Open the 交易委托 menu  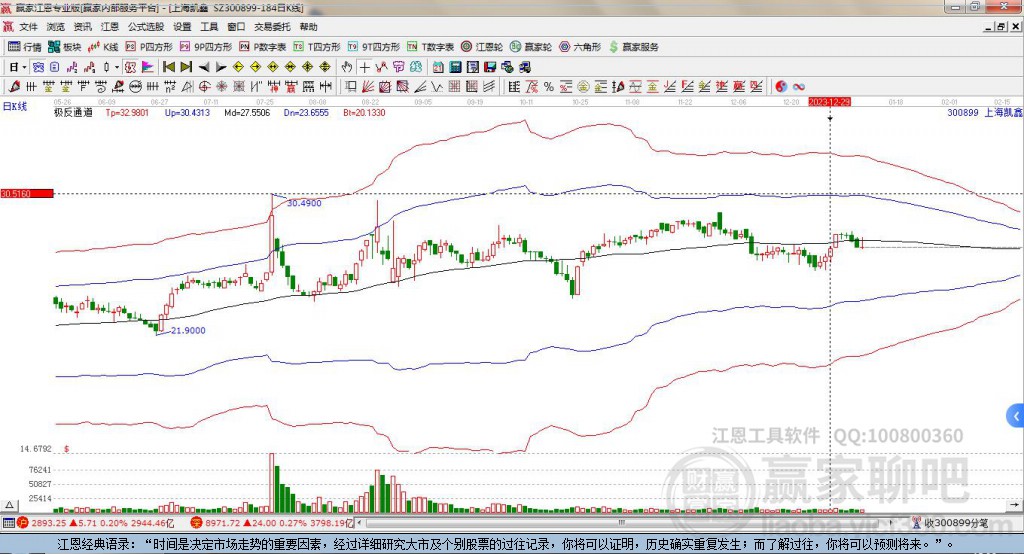272,27
